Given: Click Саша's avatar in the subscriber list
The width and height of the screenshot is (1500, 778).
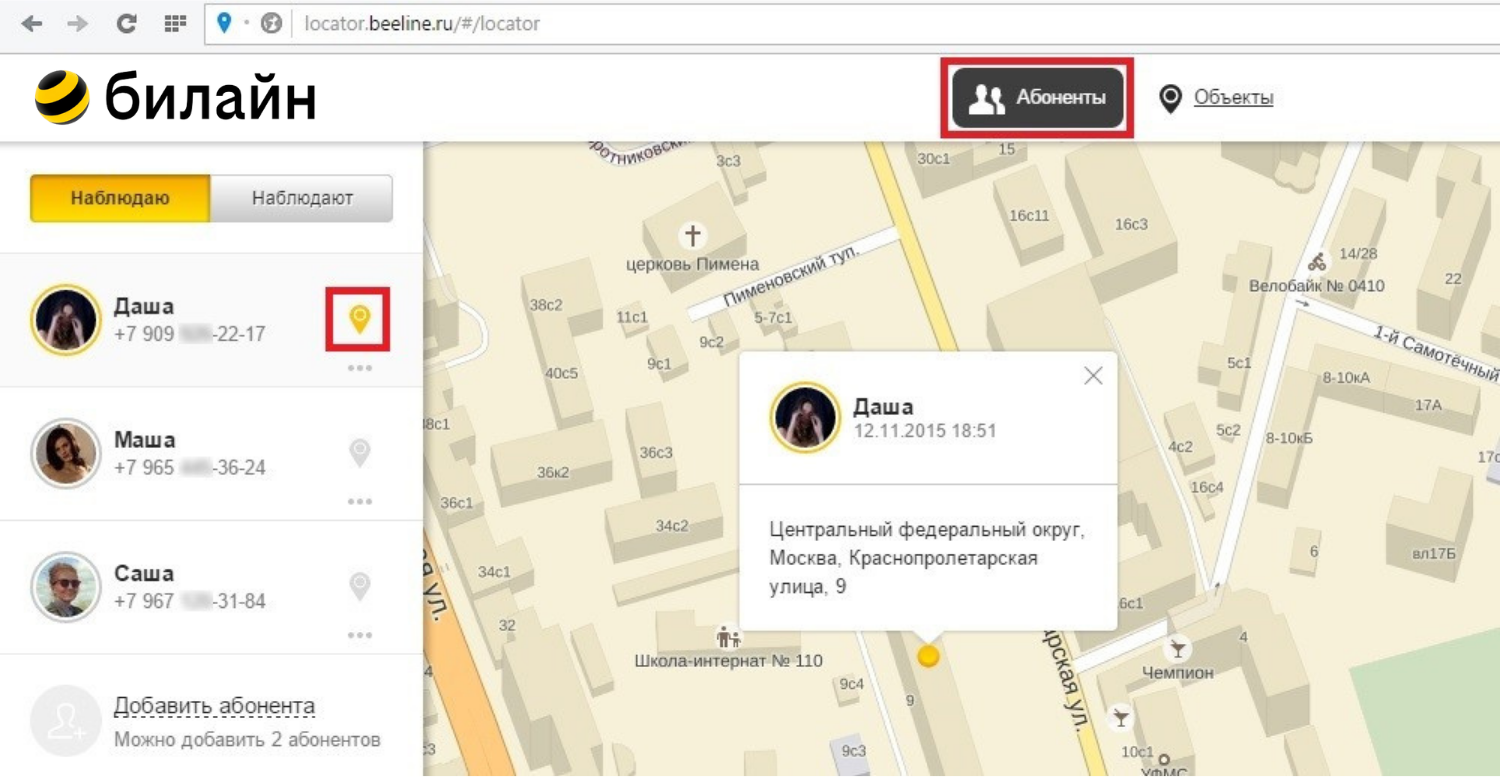Looking at the screenshot, I should coord(66,587).
